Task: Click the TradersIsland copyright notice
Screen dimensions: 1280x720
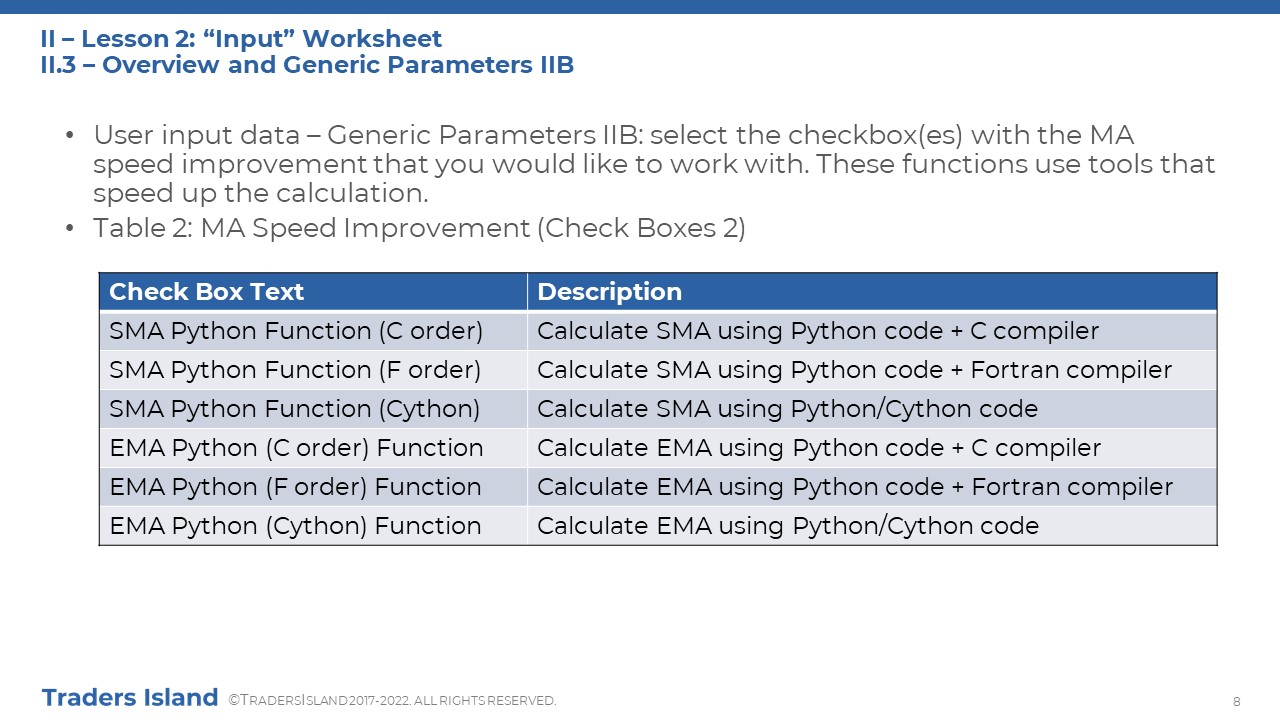Action: point(392,700)
